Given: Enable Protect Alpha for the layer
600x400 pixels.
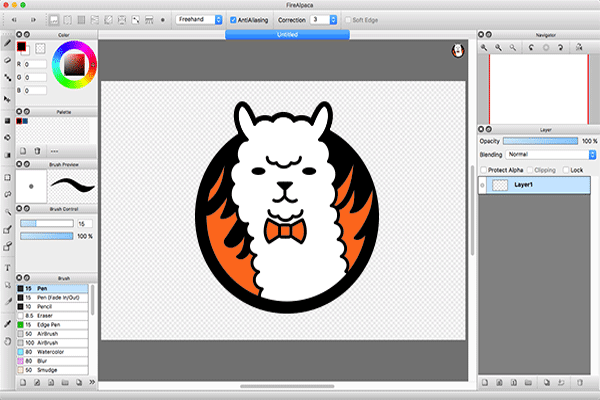Looking at the screenshot, I should pyautogui.click(x=484, y=170).
